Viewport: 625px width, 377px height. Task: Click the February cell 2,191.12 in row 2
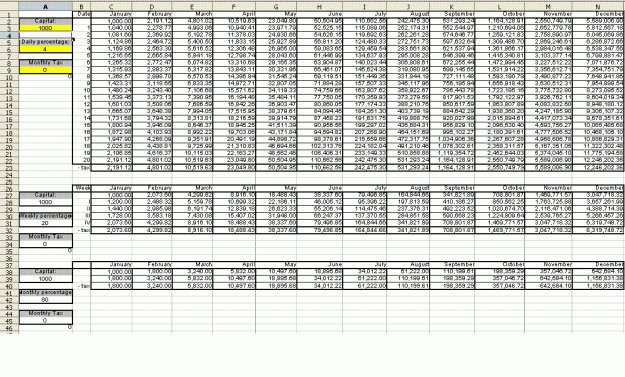click(x=152, y=21)
